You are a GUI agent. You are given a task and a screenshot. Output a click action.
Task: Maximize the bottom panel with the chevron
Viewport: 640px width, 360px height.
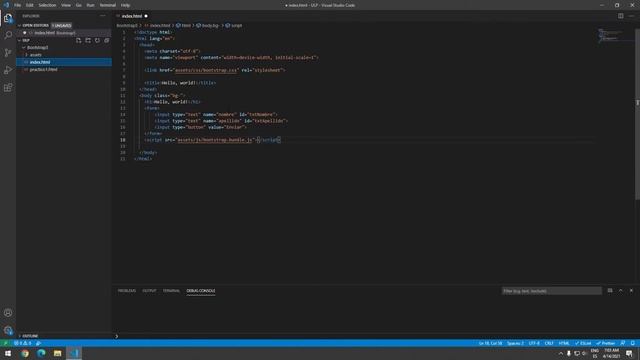coord(620,291)
